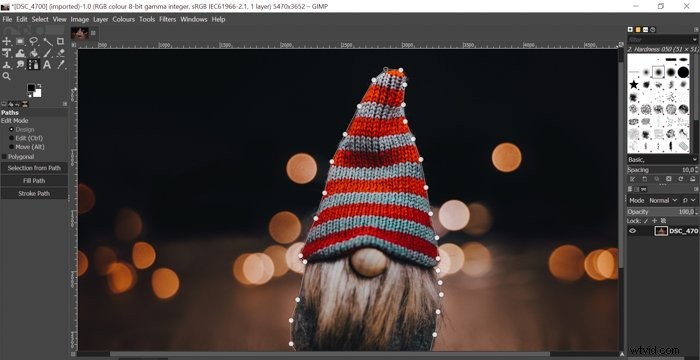Viewport: 700px width, 360px height.
Task: Select the Text tool
Action: (x=47, y=65)
